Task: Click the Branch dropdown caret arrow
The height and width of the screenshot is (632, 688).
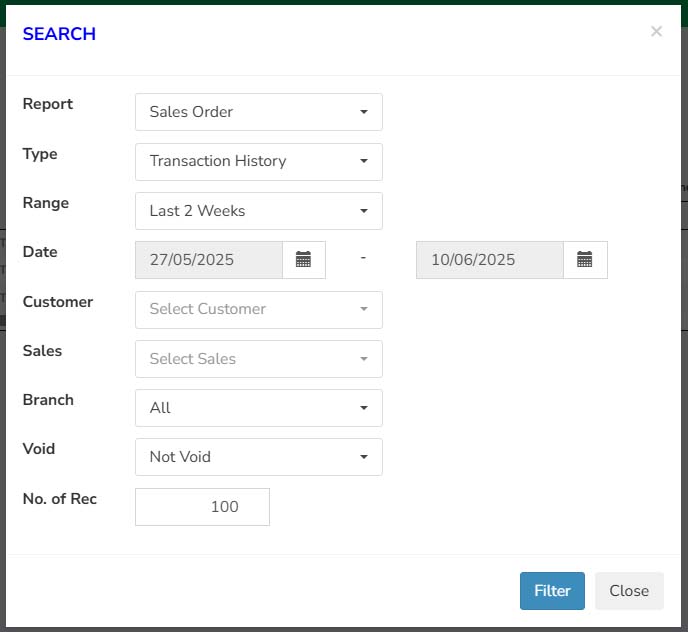Action: click(x=364, y=408)
